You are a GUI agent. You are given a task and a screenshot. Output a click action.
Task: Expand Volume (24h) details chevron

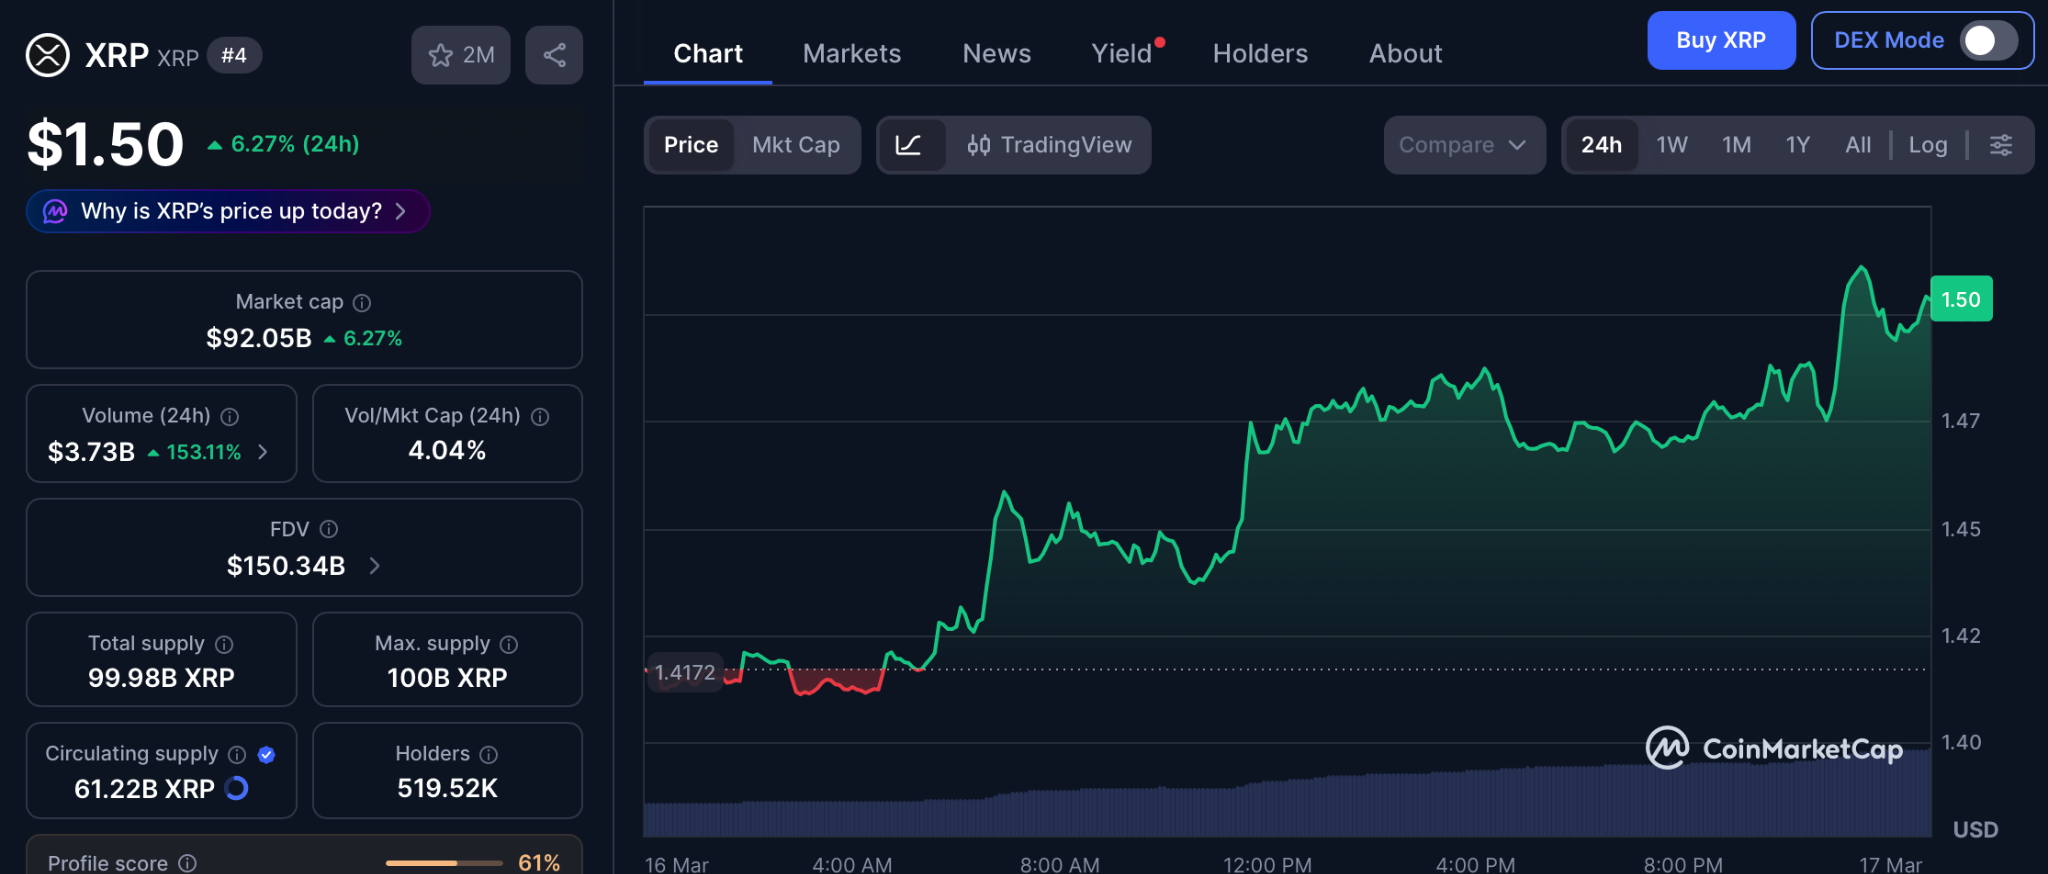click(x=263, y=452)
